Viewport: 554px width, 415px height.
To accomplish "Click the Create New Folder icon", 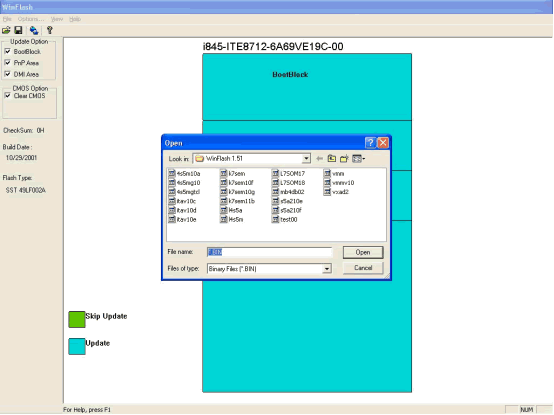I will click(x=344, y=159).
